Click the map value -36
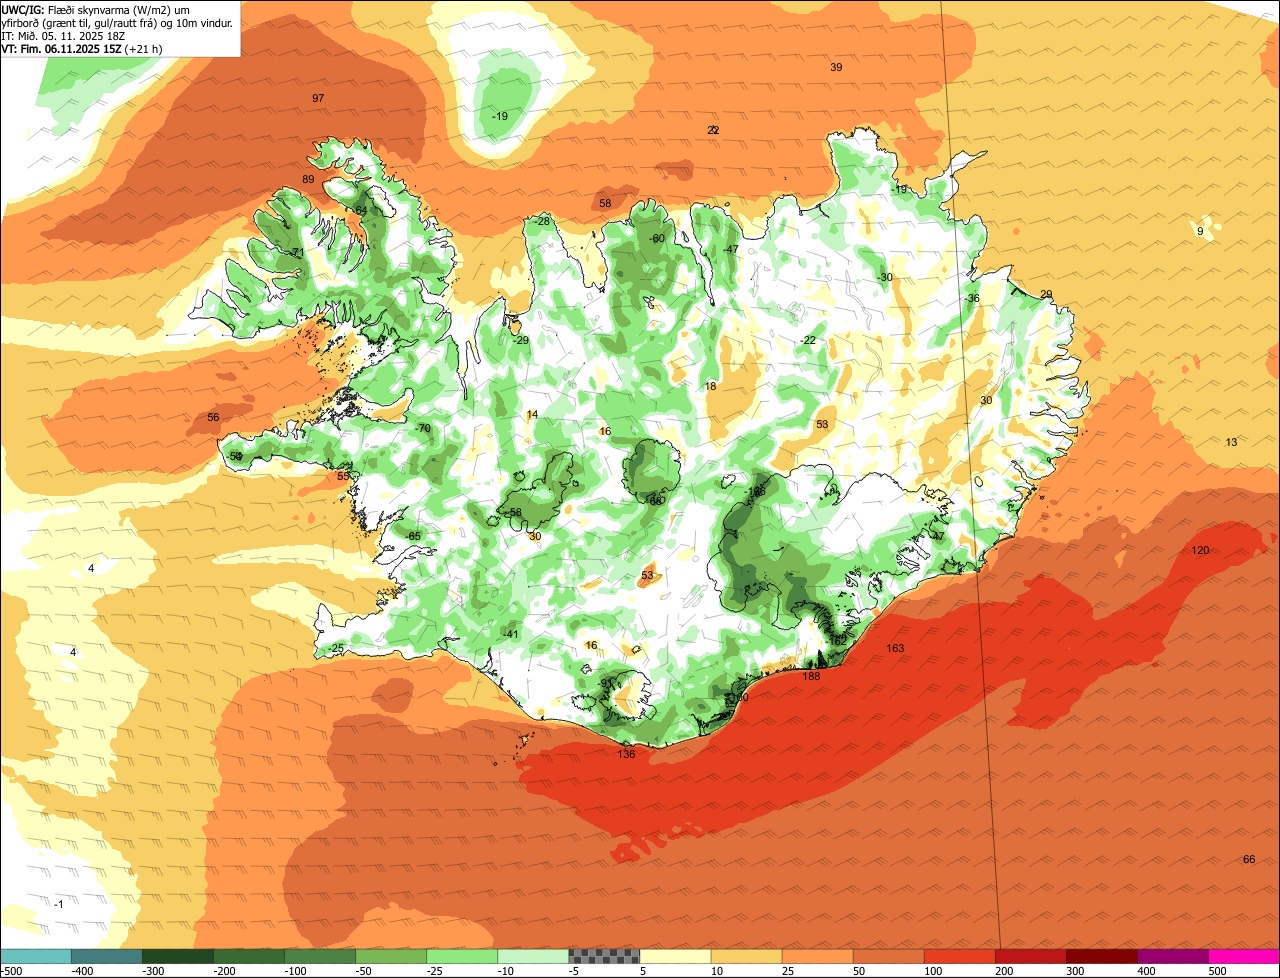 [972, 298]
